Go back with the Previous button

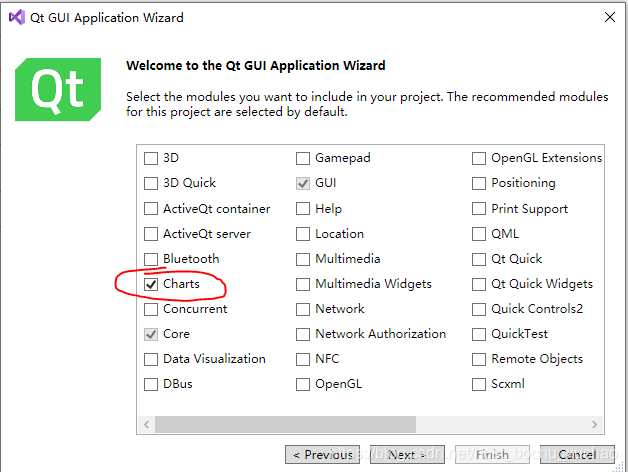point(322,454)
